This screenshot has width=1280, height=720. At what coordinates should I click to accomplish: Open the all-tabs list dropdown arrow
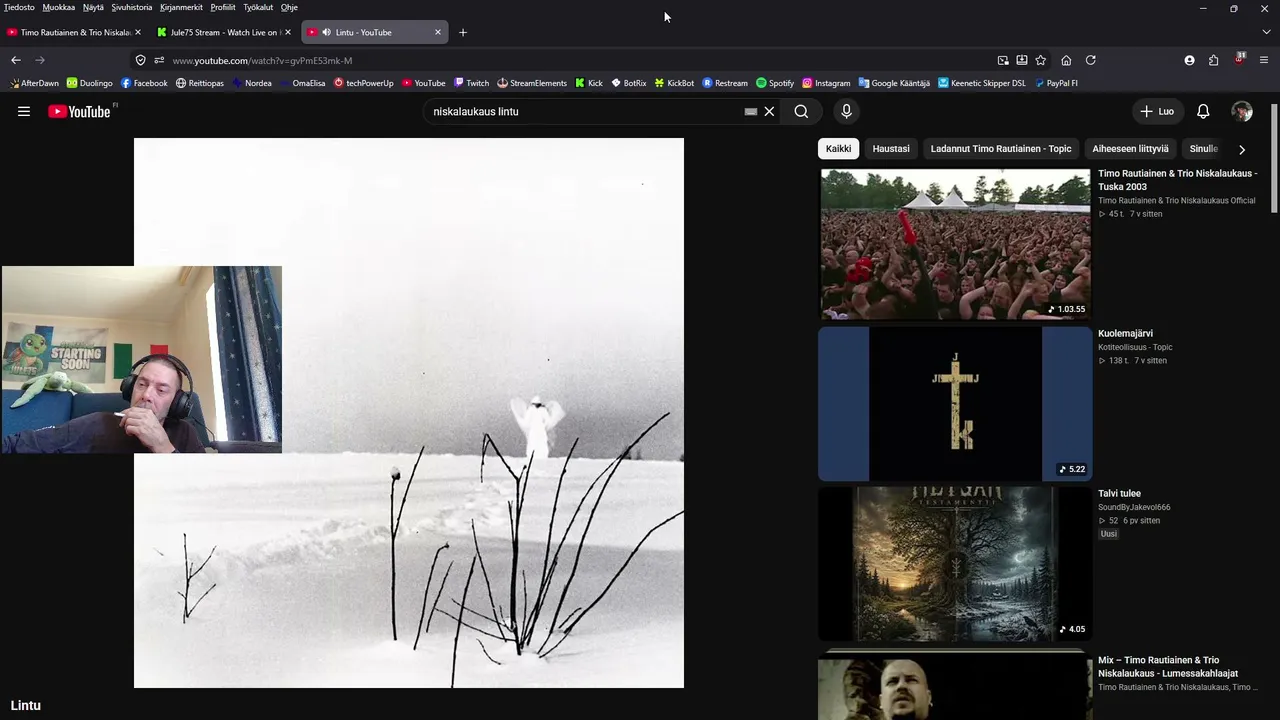[x=1266, y=32]
